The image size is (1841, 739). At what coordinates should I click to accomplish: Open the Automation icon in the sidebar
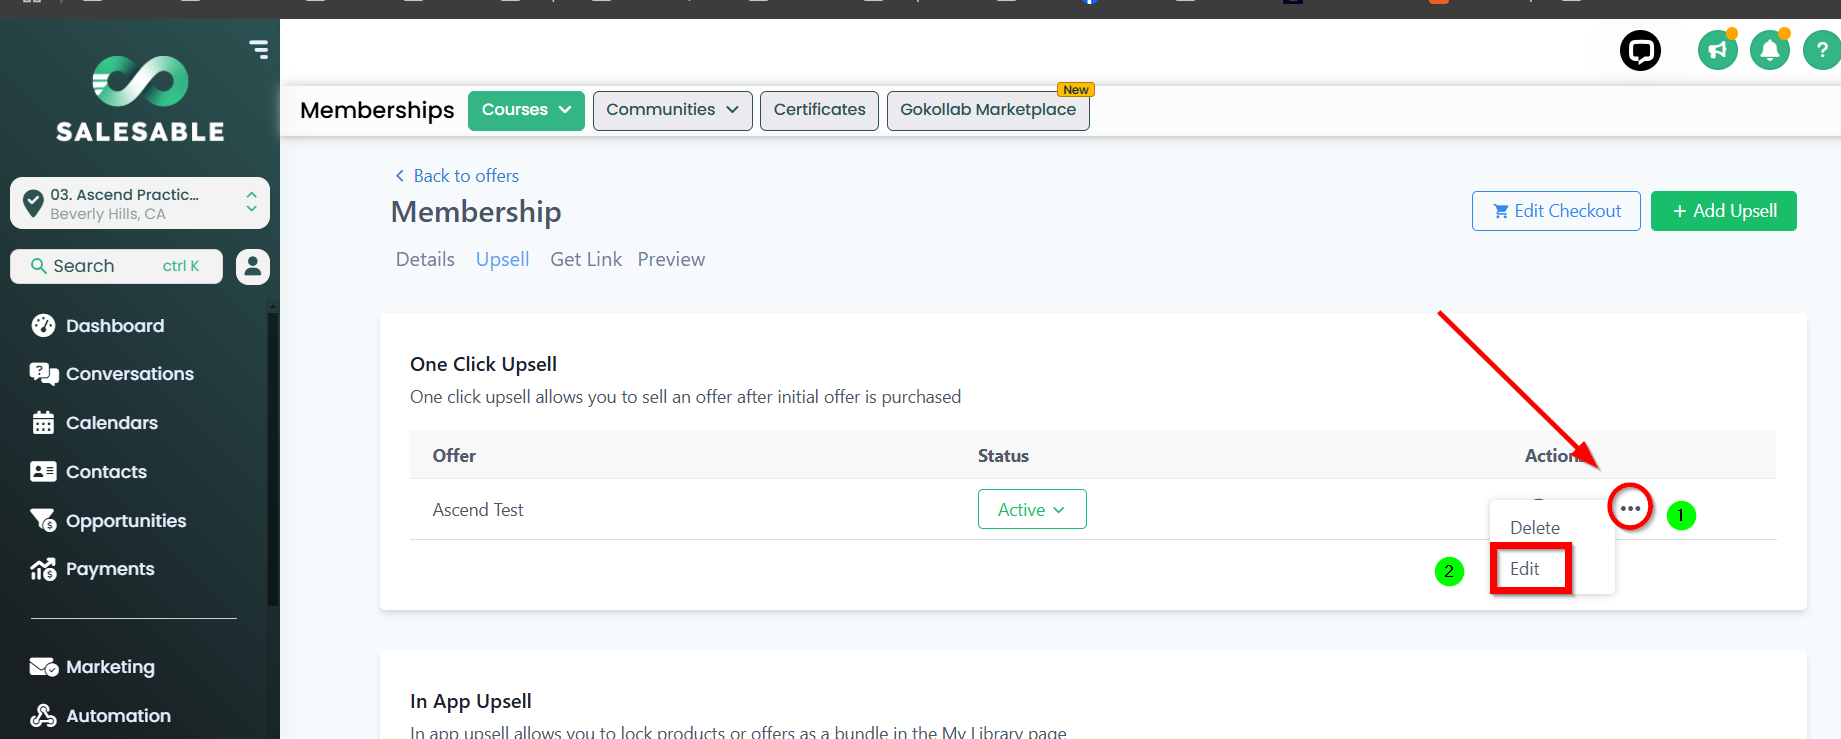pos(43,715)
